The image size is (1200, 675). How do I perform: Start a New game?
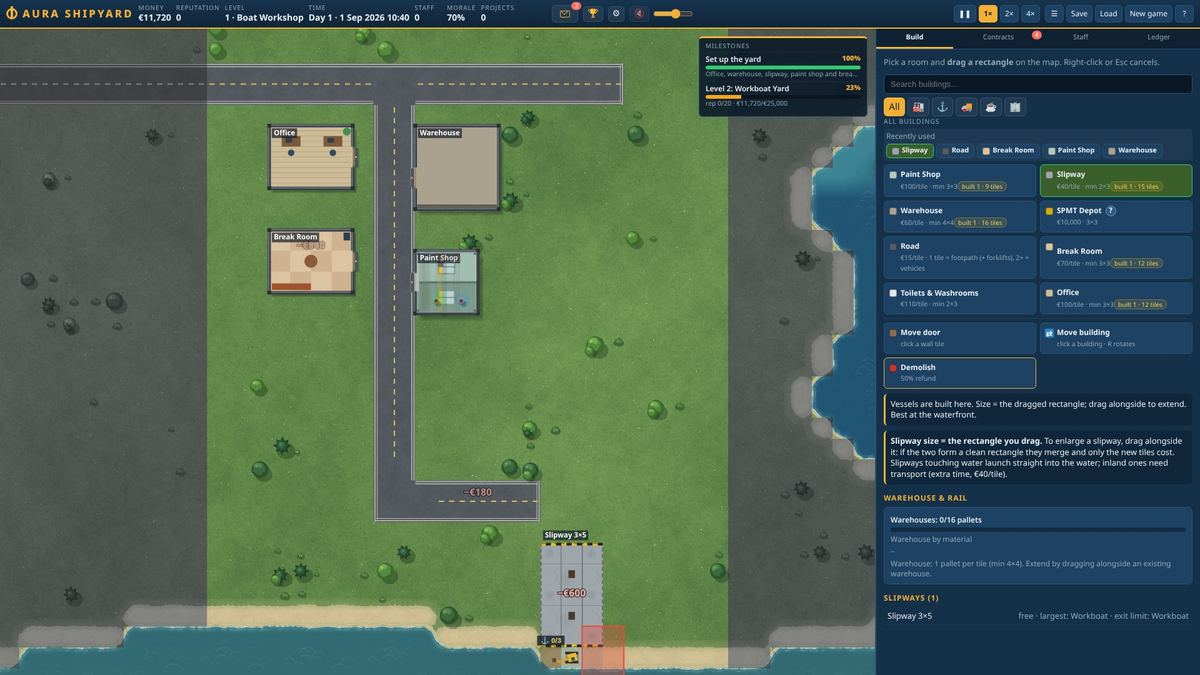tap(1149, 14)
